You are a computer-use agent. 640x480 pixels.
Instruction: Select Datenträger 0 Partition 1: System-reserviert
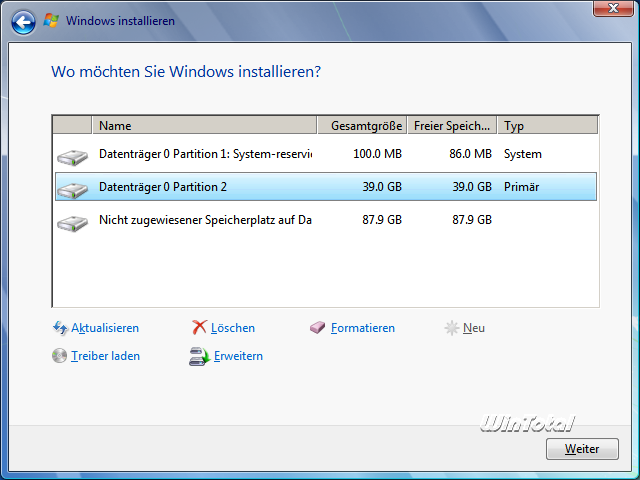tap(326, 154)
